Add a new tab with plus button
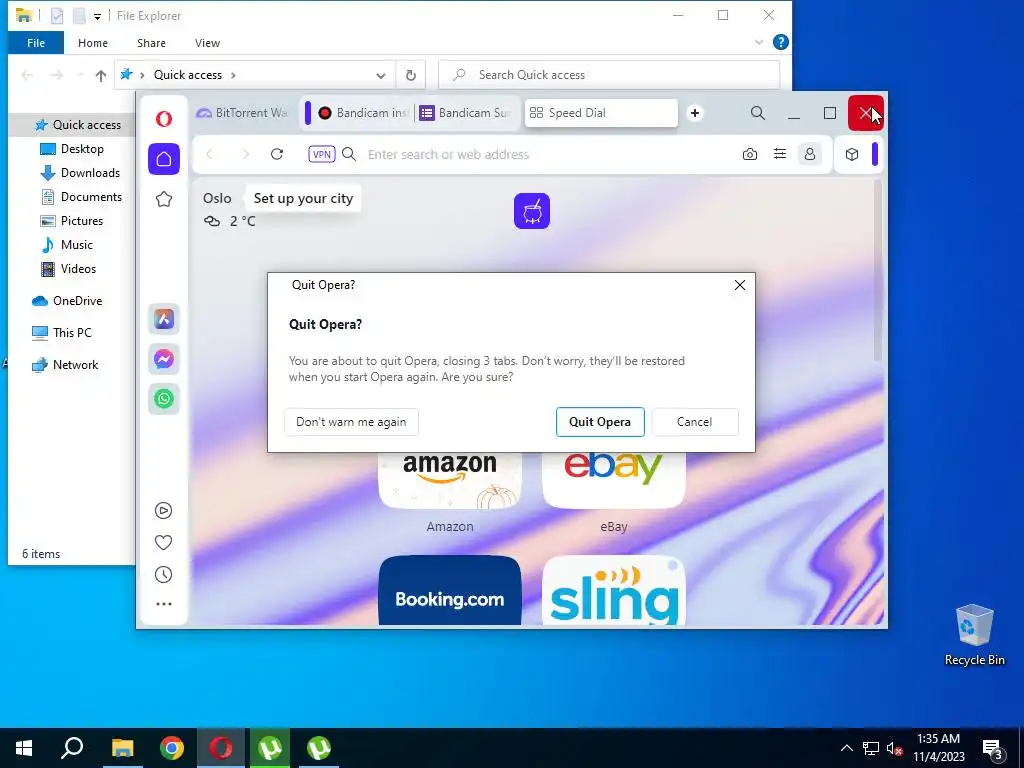This screenshot has height=768, width=1024. tap(695, 113)
